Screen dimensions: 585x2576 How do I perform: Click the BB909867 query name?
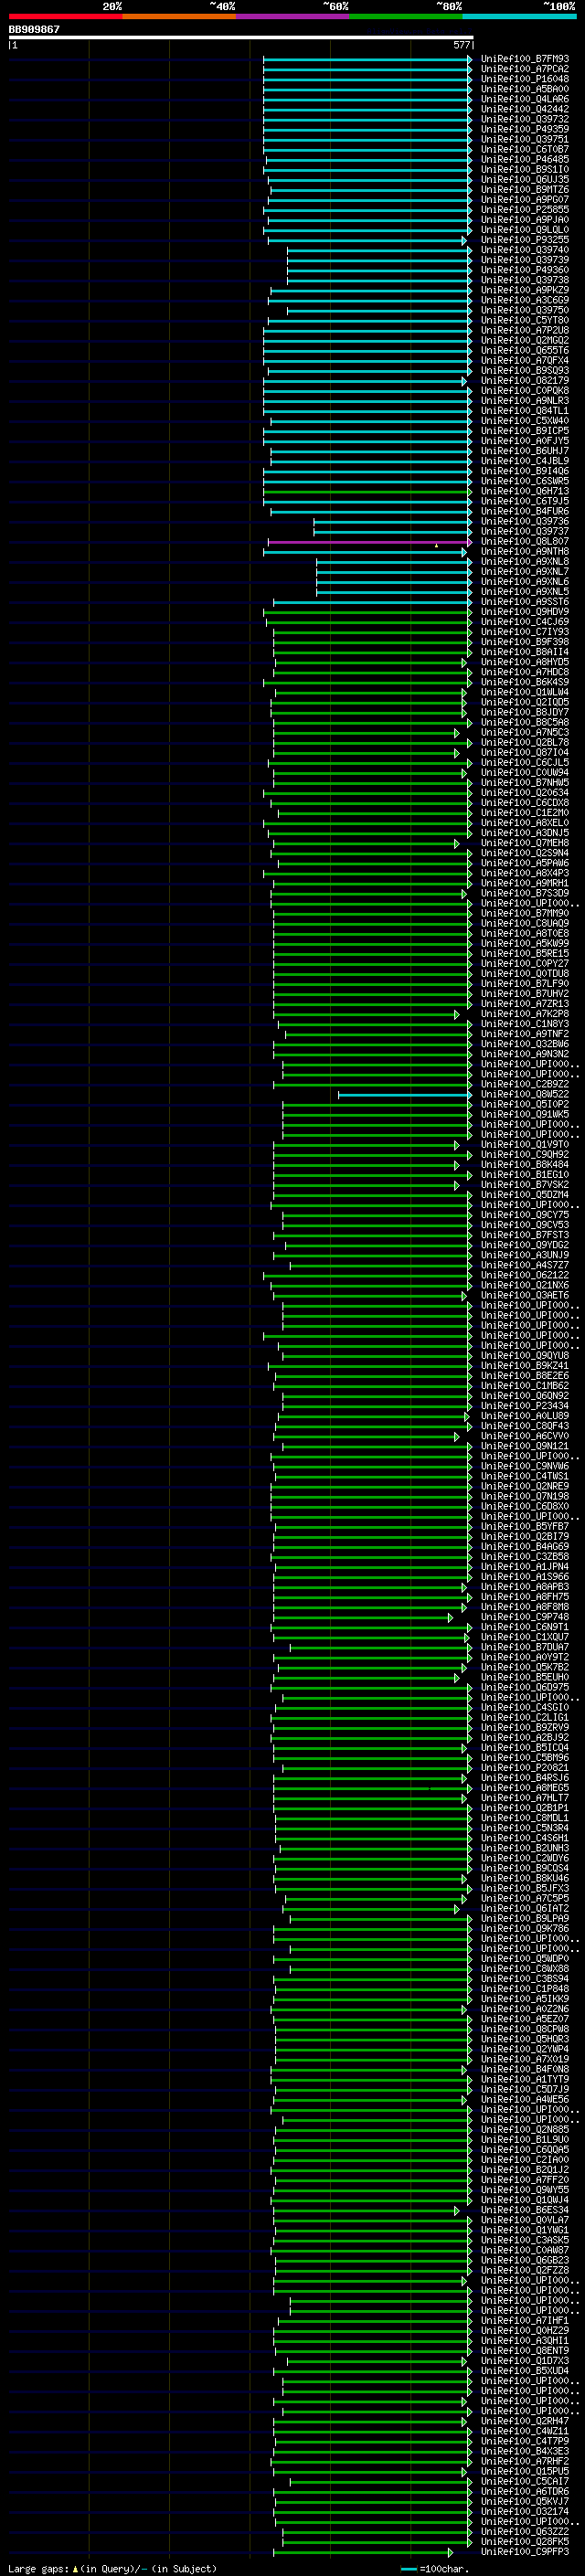pos(34,29)
